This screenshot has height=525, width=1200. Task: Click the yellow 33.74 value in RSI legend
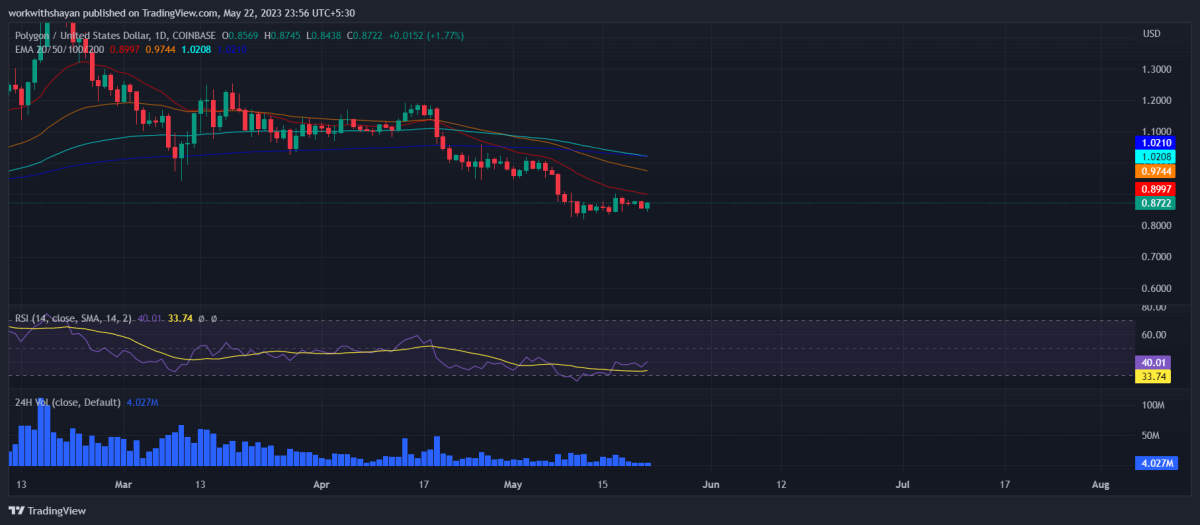179,319
